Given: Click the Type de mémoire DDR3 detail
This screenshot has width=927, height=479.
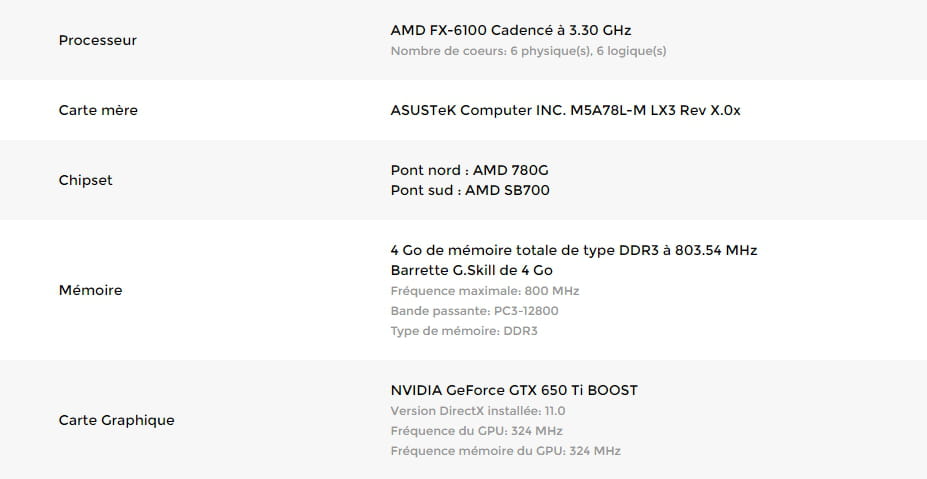Looking at the screenshot, I should pyautogui.click(x=463, y=331).
